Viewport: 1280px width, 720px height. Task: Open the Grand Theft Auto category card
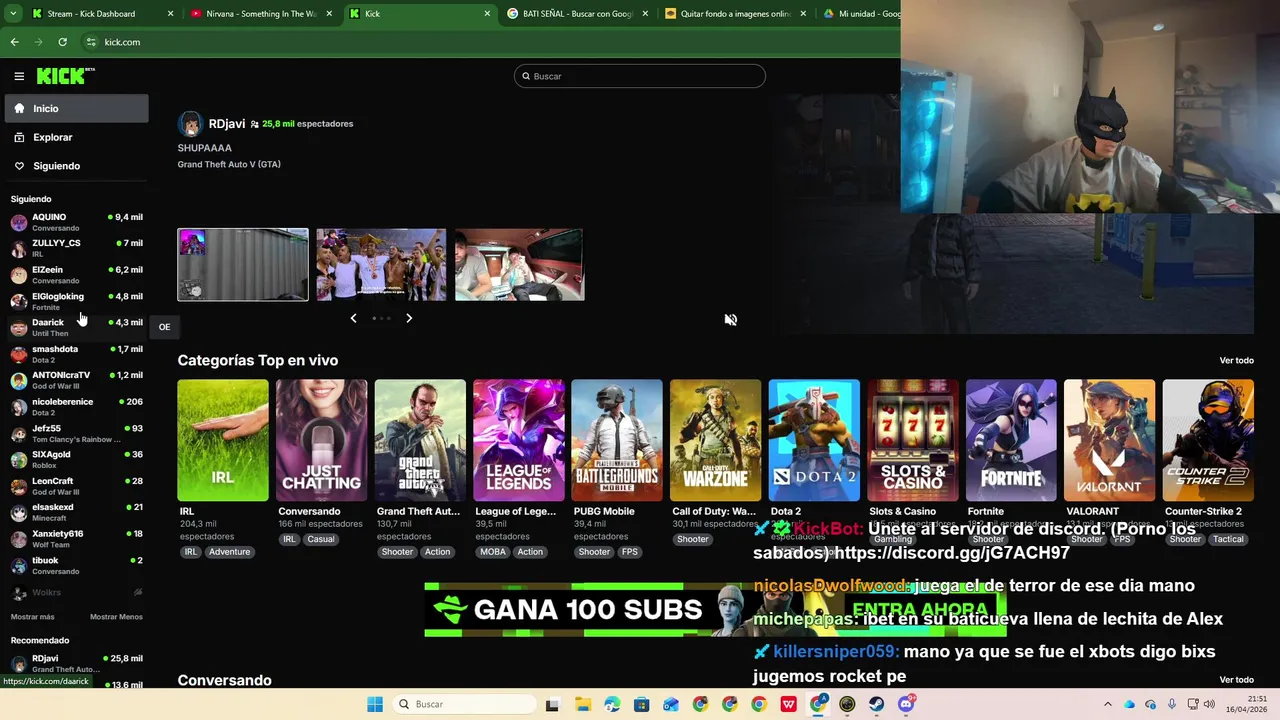[x=420, y=440]
